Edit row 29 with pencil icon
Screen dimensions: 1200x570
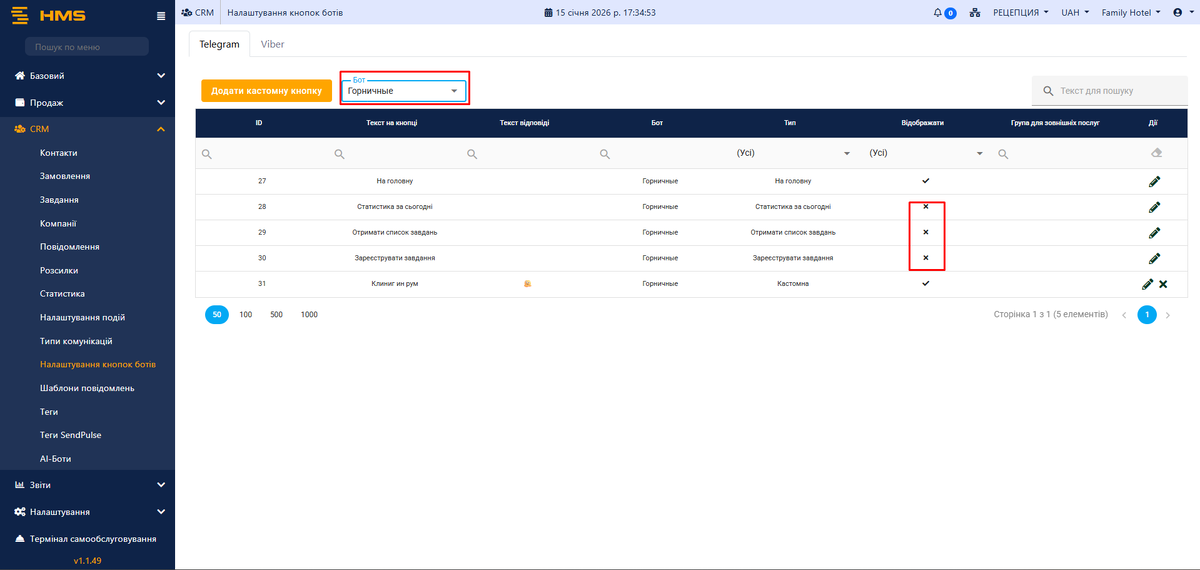1154,232
